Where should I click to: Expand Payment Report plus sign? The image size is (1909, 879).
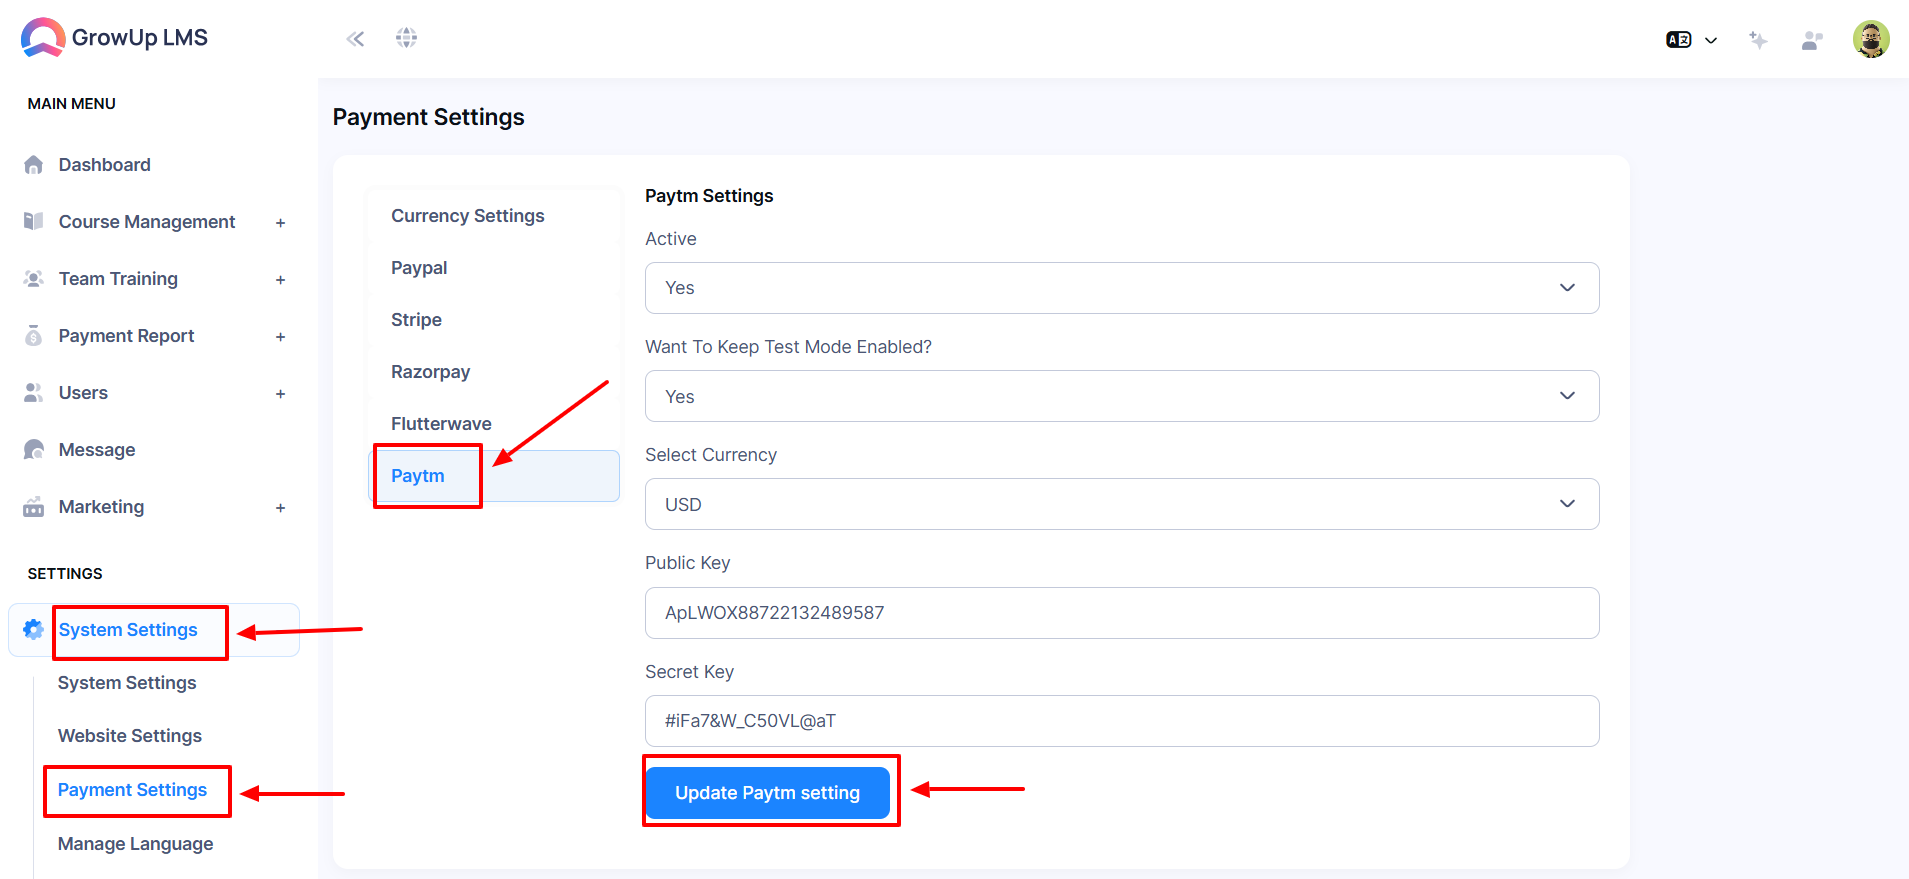pos(280,337)
